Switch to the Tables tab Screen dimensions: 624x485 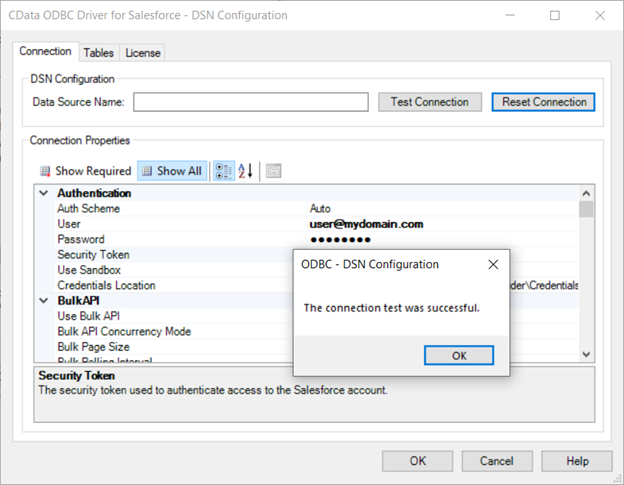point(98,53)
